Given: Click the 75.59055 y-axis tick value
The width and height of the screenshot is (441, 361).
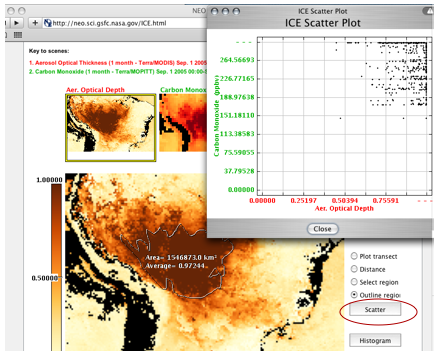Looking at the screenshot, I should click(x=239, y=153).
